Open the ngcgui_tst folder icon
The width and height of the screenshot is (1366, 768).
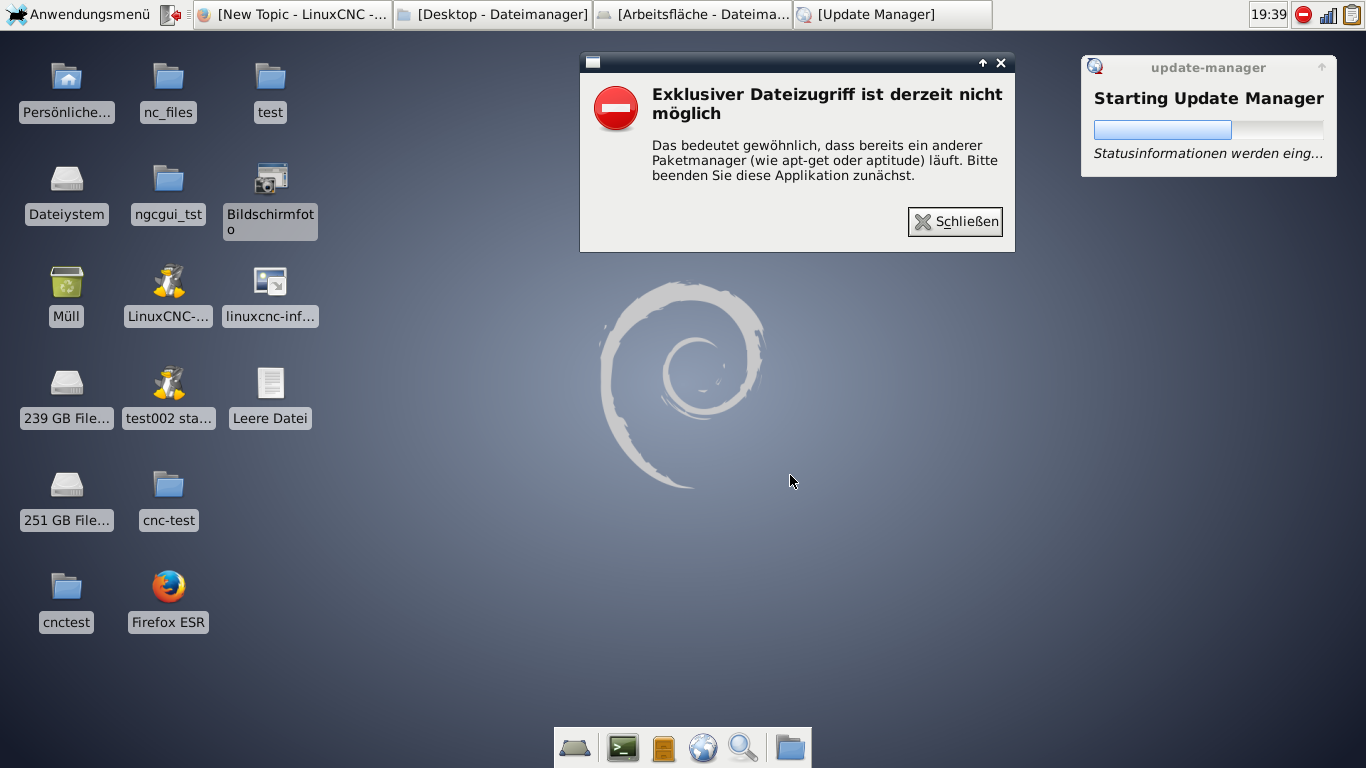(x=168, y=179)
